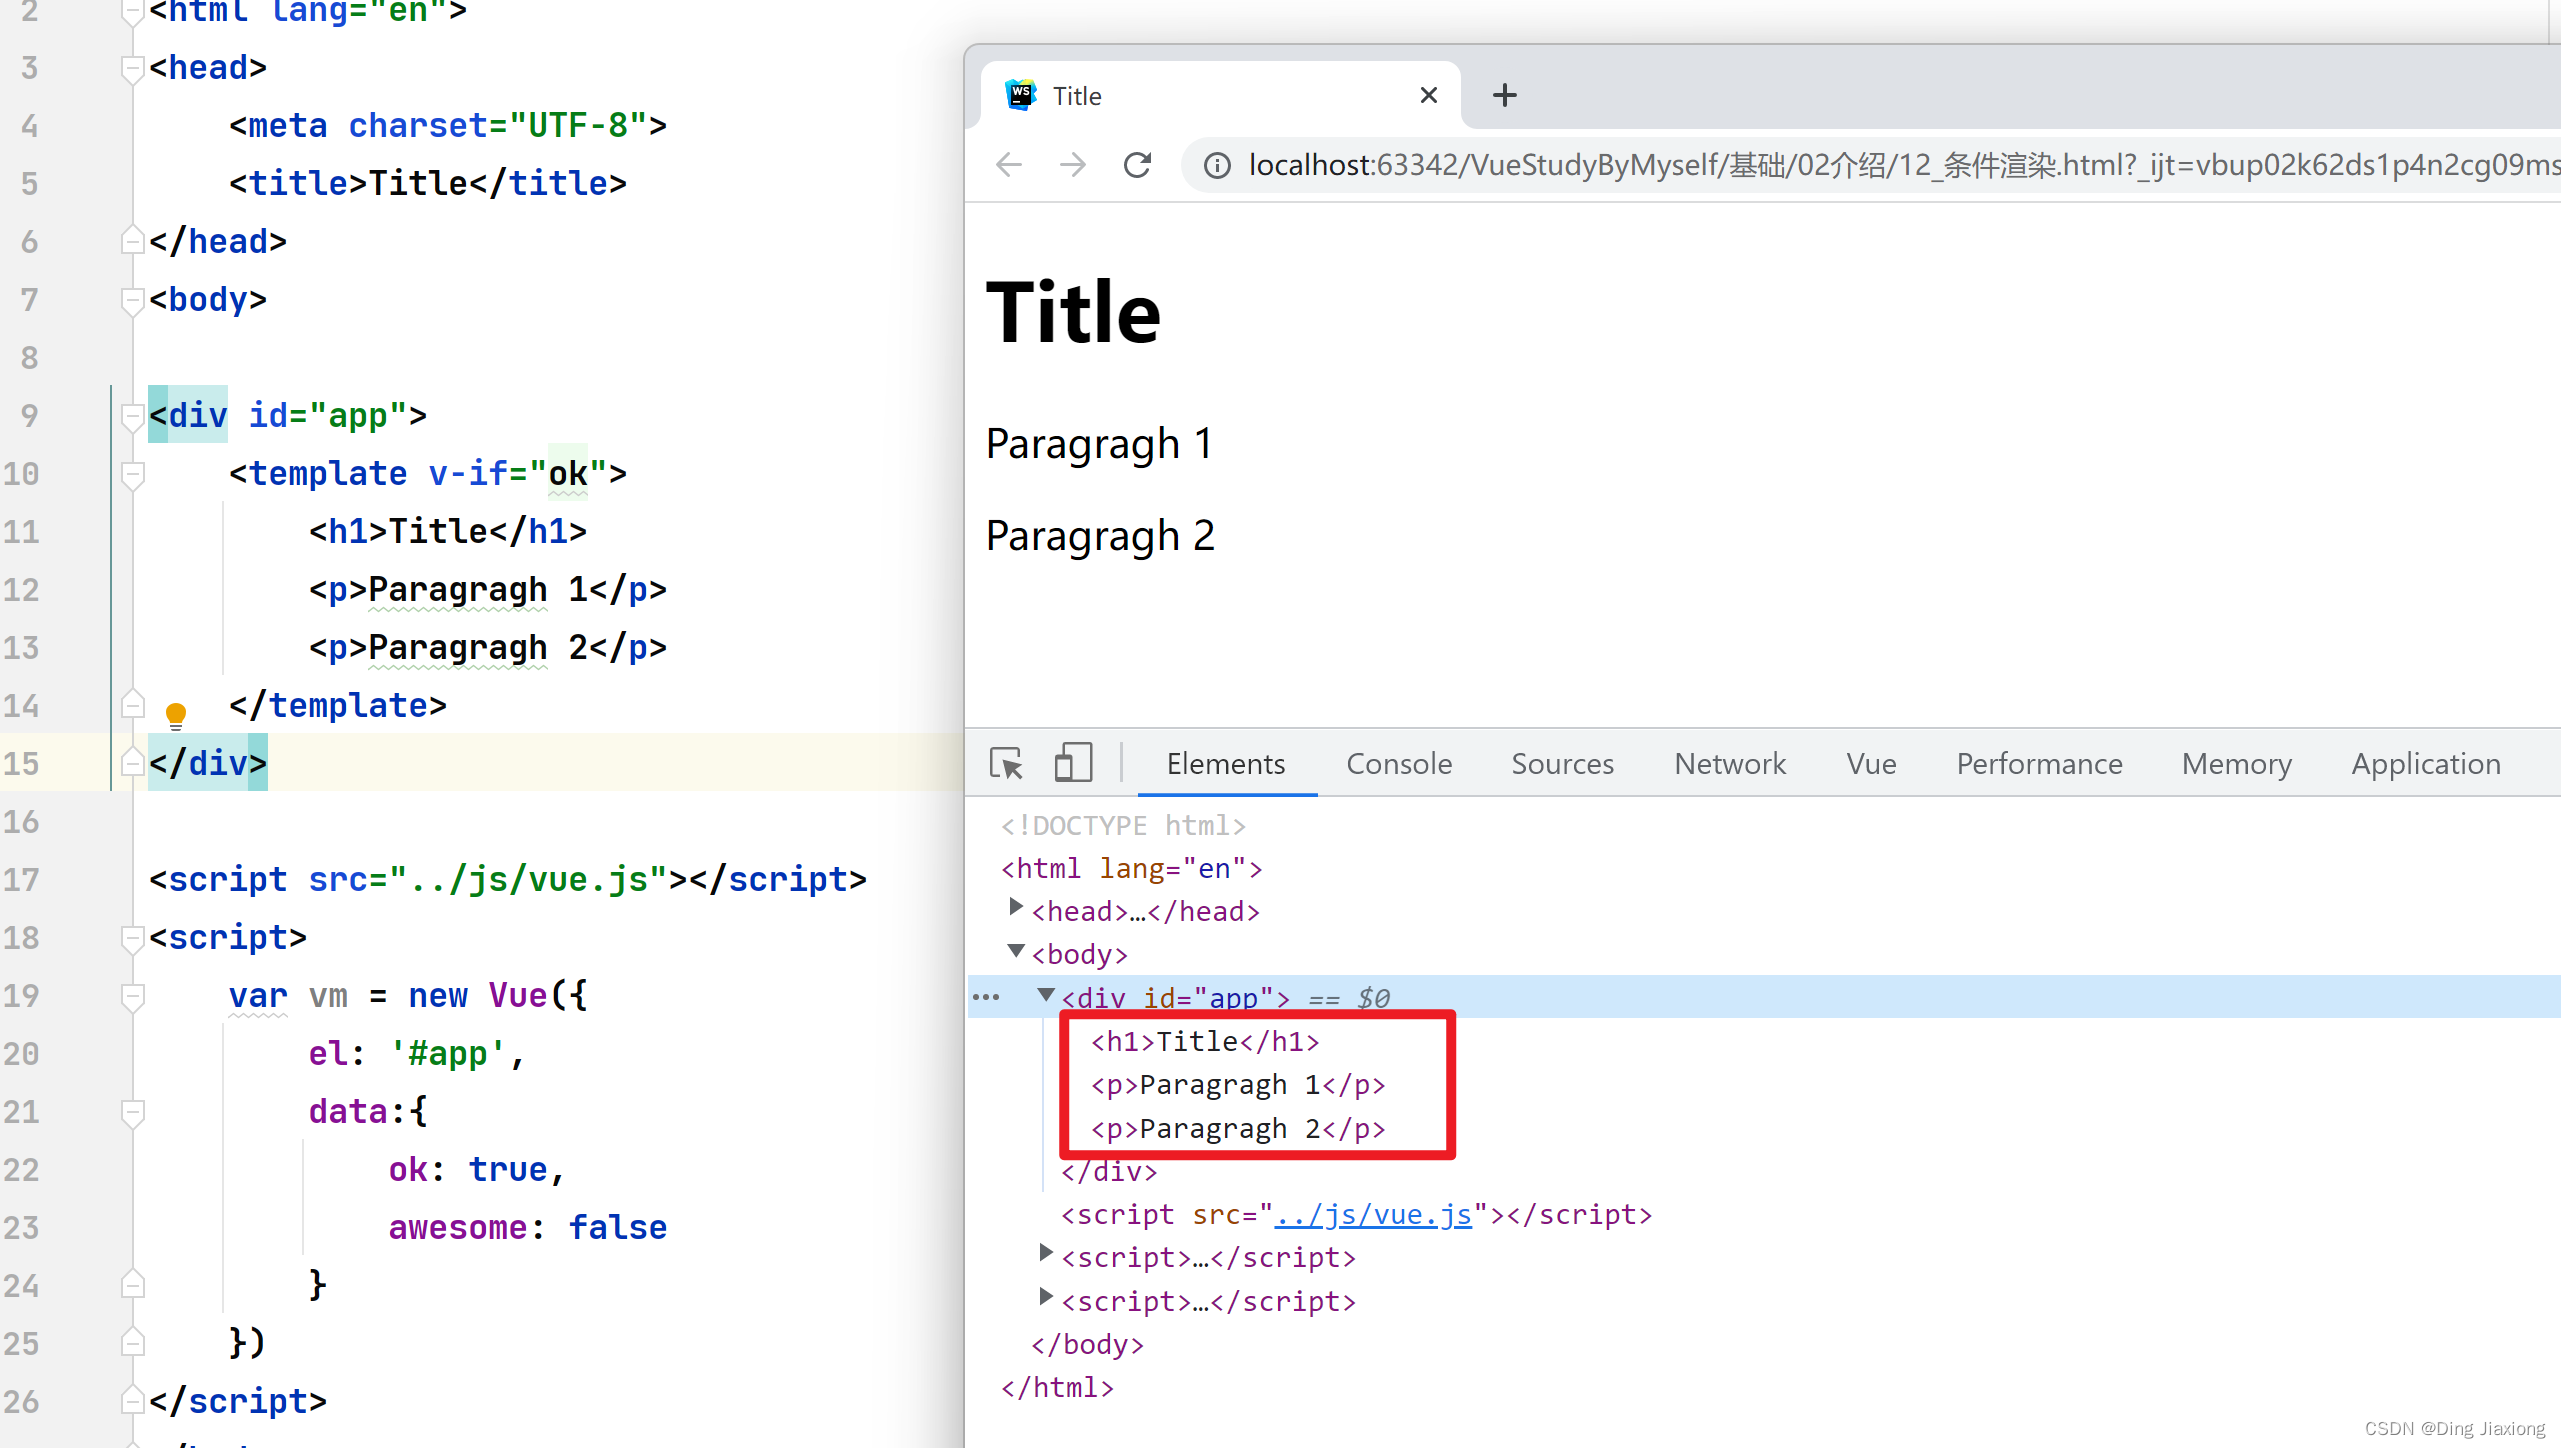Expand the head node in Elements tree

pos(1016,908)
